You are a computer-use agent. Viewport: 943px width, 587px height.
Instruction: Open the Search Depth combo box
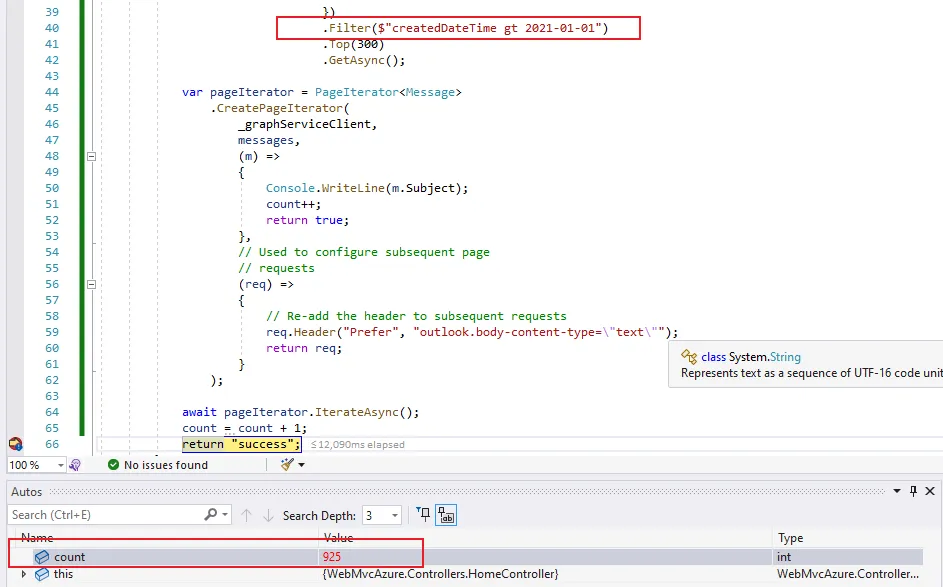(382, 515)
